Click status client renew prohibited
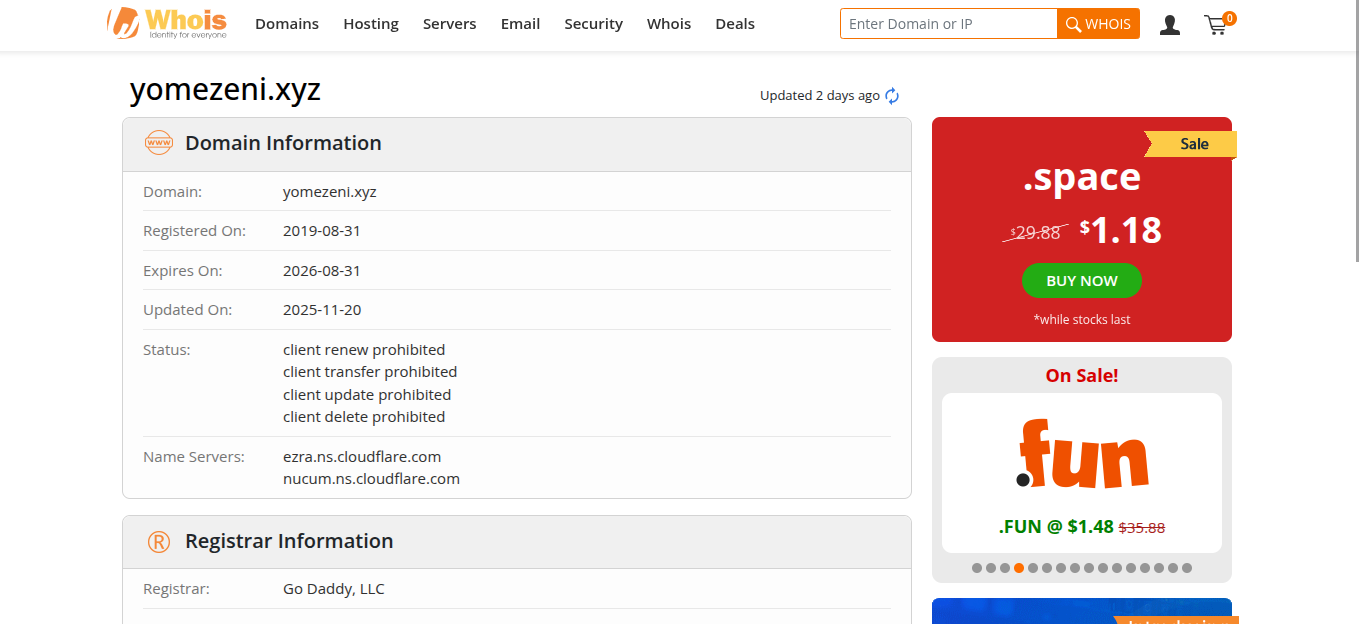The height and width of the screenshot is (624, 1359). [364, 350]
